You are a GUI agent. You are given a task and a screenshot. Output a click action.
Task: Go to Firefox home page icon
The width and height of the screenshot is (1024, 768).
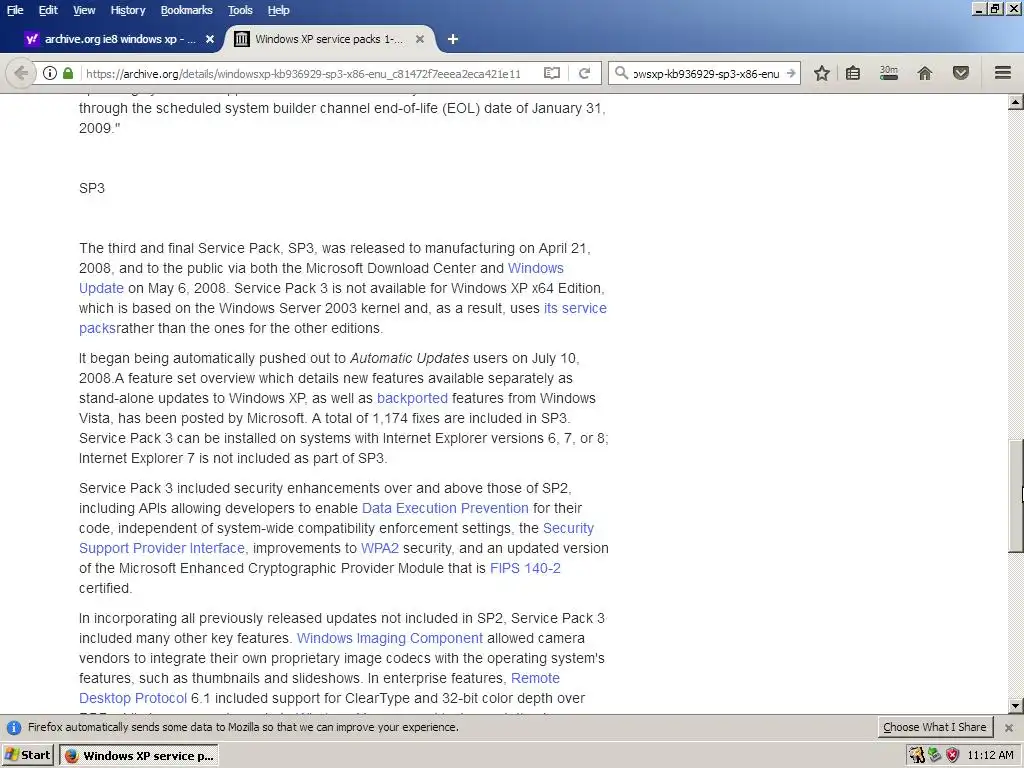(924, 73)
